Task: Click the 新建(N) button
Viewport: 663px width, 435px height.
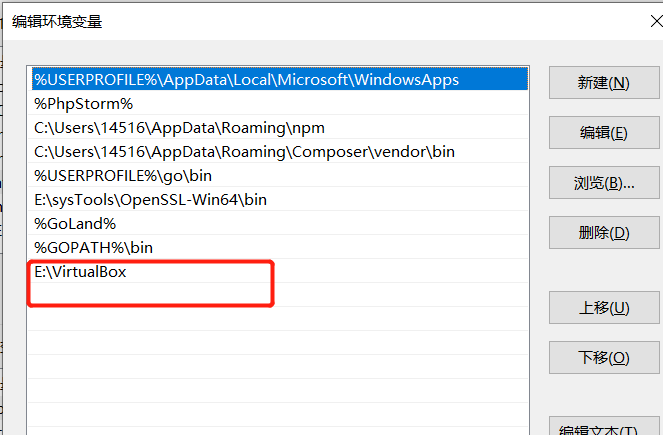Action: [604, 82]
